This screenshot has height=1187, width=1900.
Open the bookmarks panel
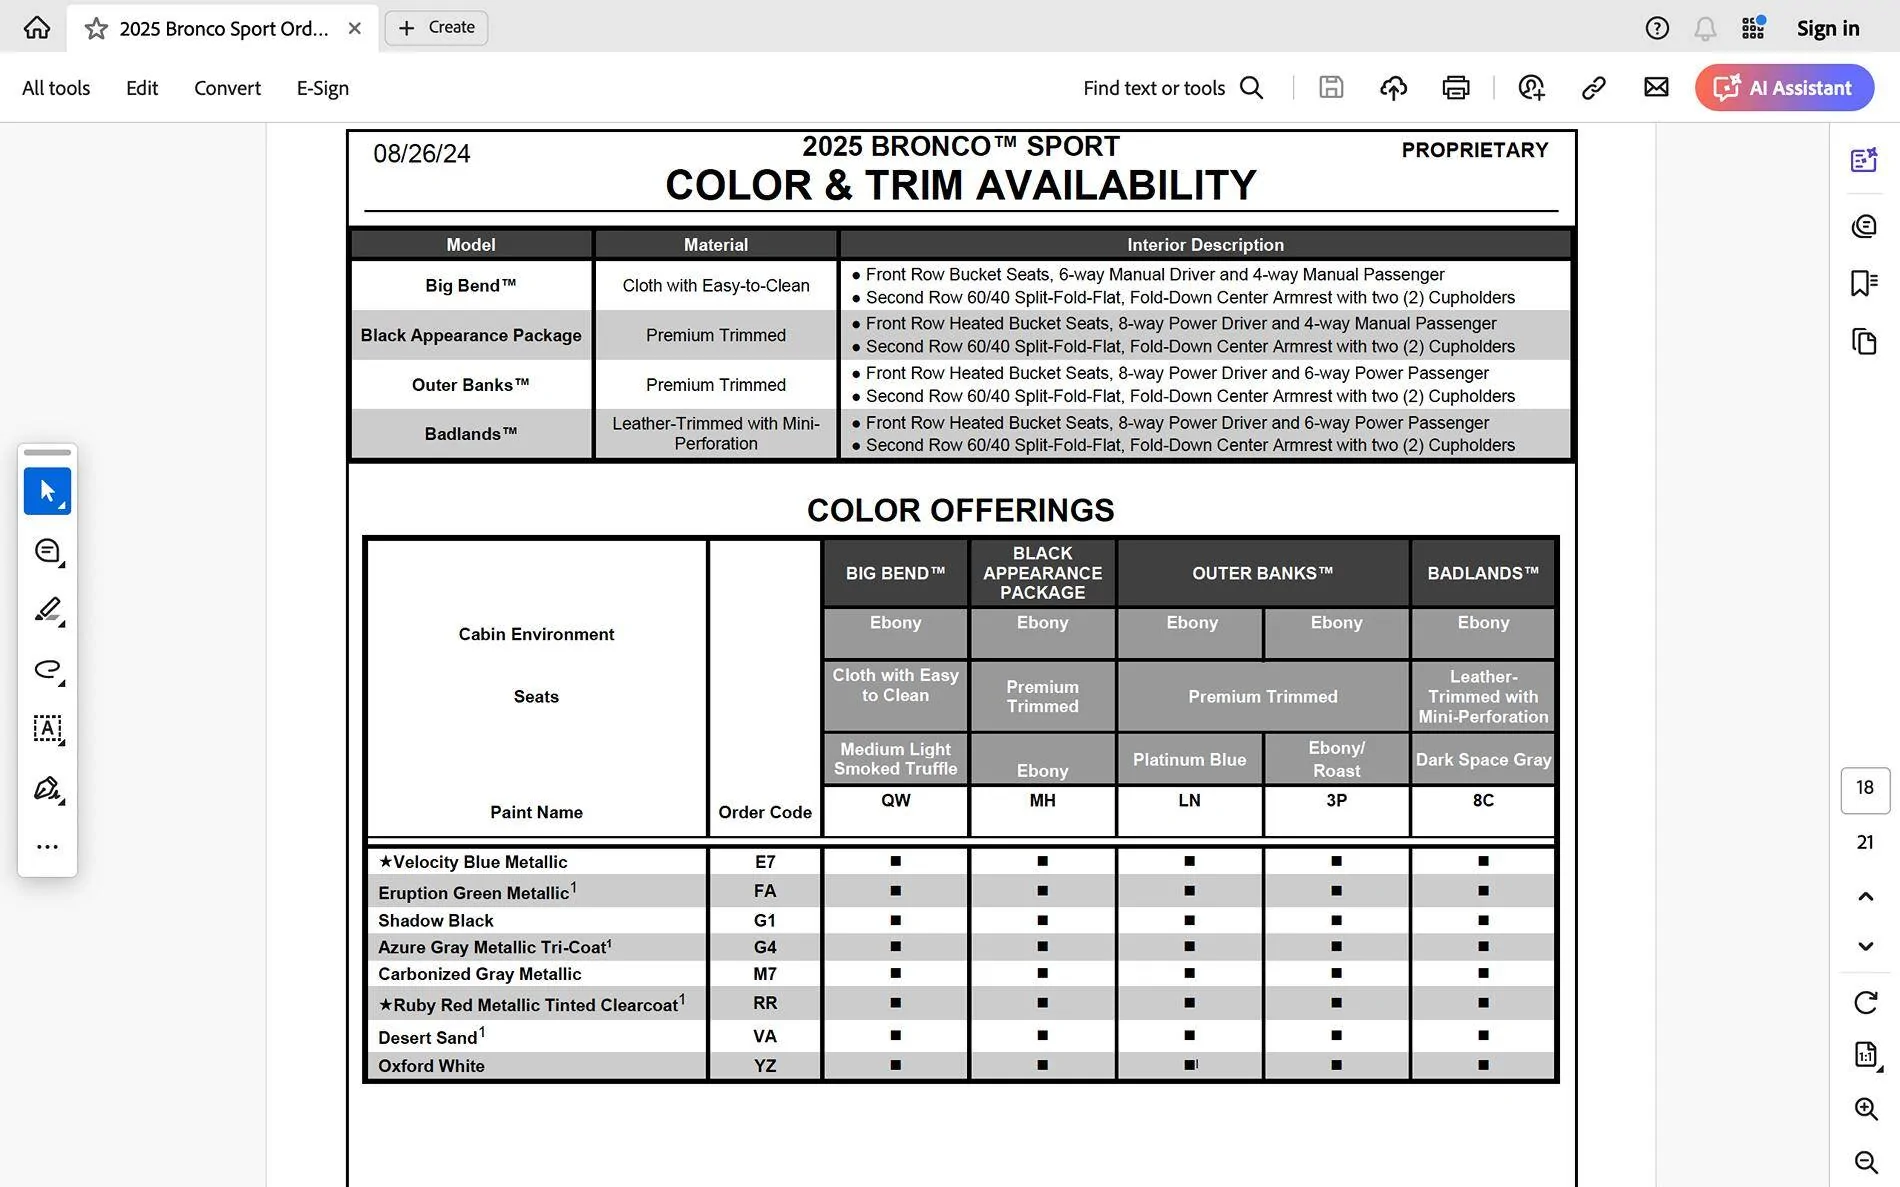(1863, 284)
